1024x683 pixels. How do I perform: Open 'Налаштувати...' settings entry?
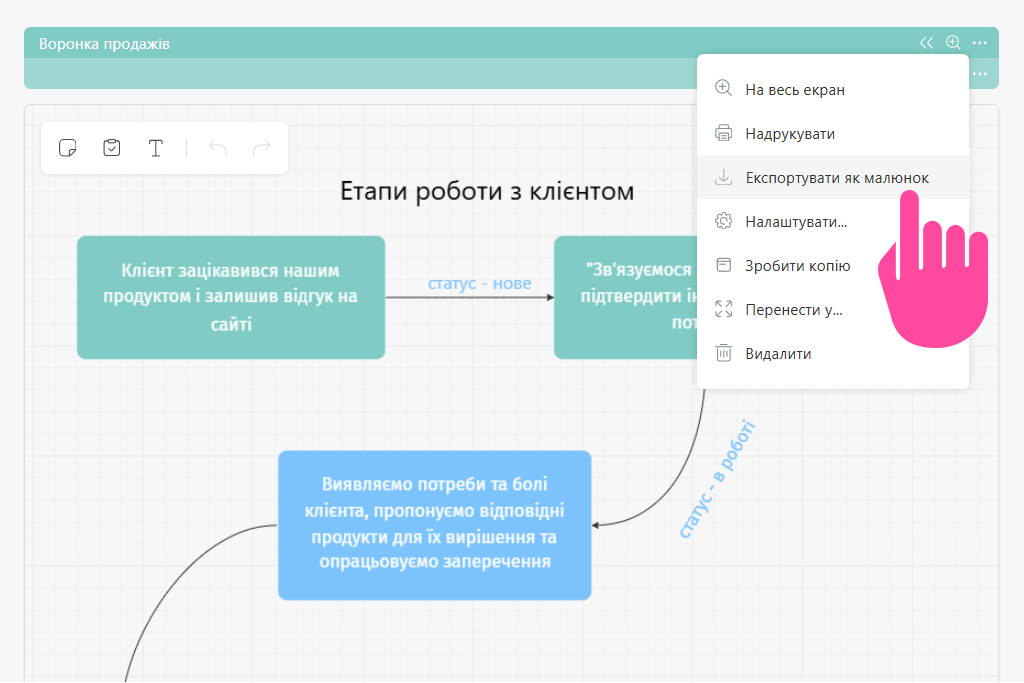(833, 221)
